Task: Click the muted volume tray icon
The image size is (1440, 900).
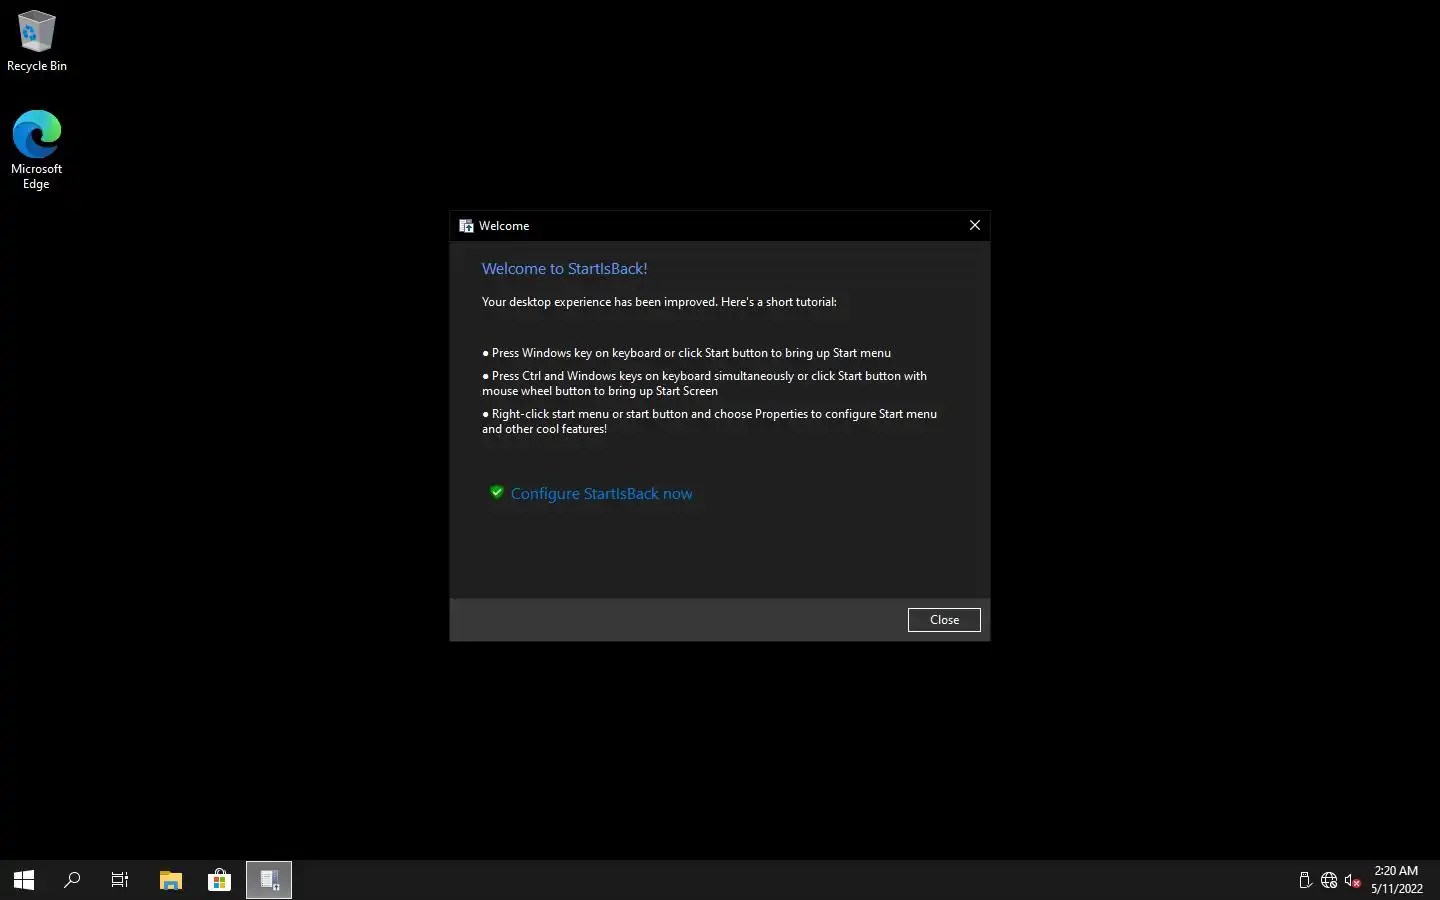Action: pos(1353,880)
